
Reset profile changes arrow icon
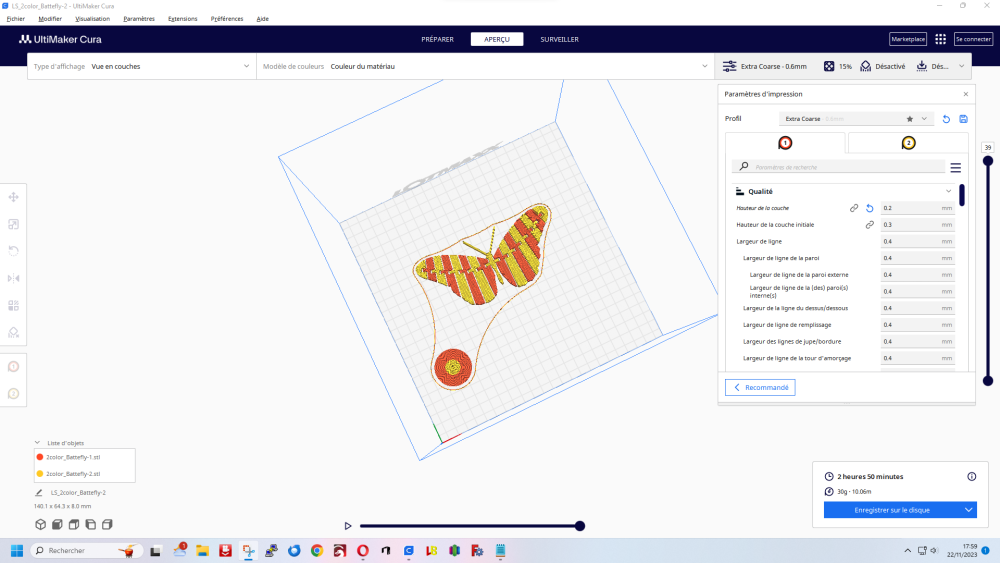[946, 119]
